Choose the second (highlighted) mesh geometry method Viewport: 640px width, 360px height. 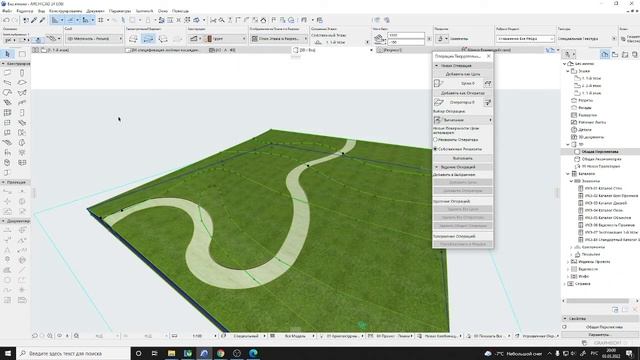point(148,39)
